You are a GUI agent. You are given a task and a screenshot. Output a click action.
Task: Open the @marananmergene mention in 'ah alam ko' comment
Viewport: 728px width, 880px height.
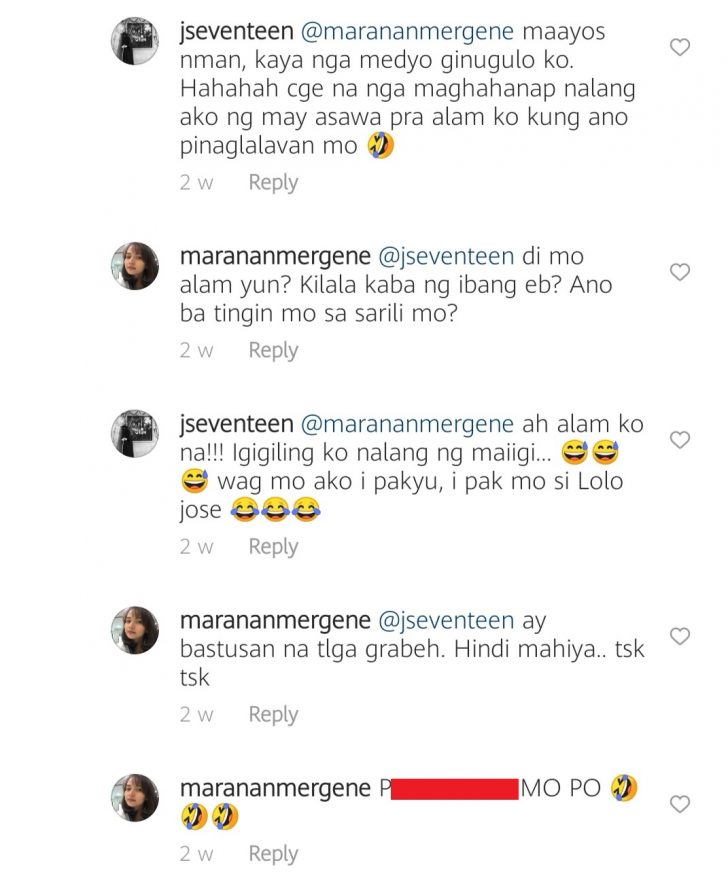[408, 424]
